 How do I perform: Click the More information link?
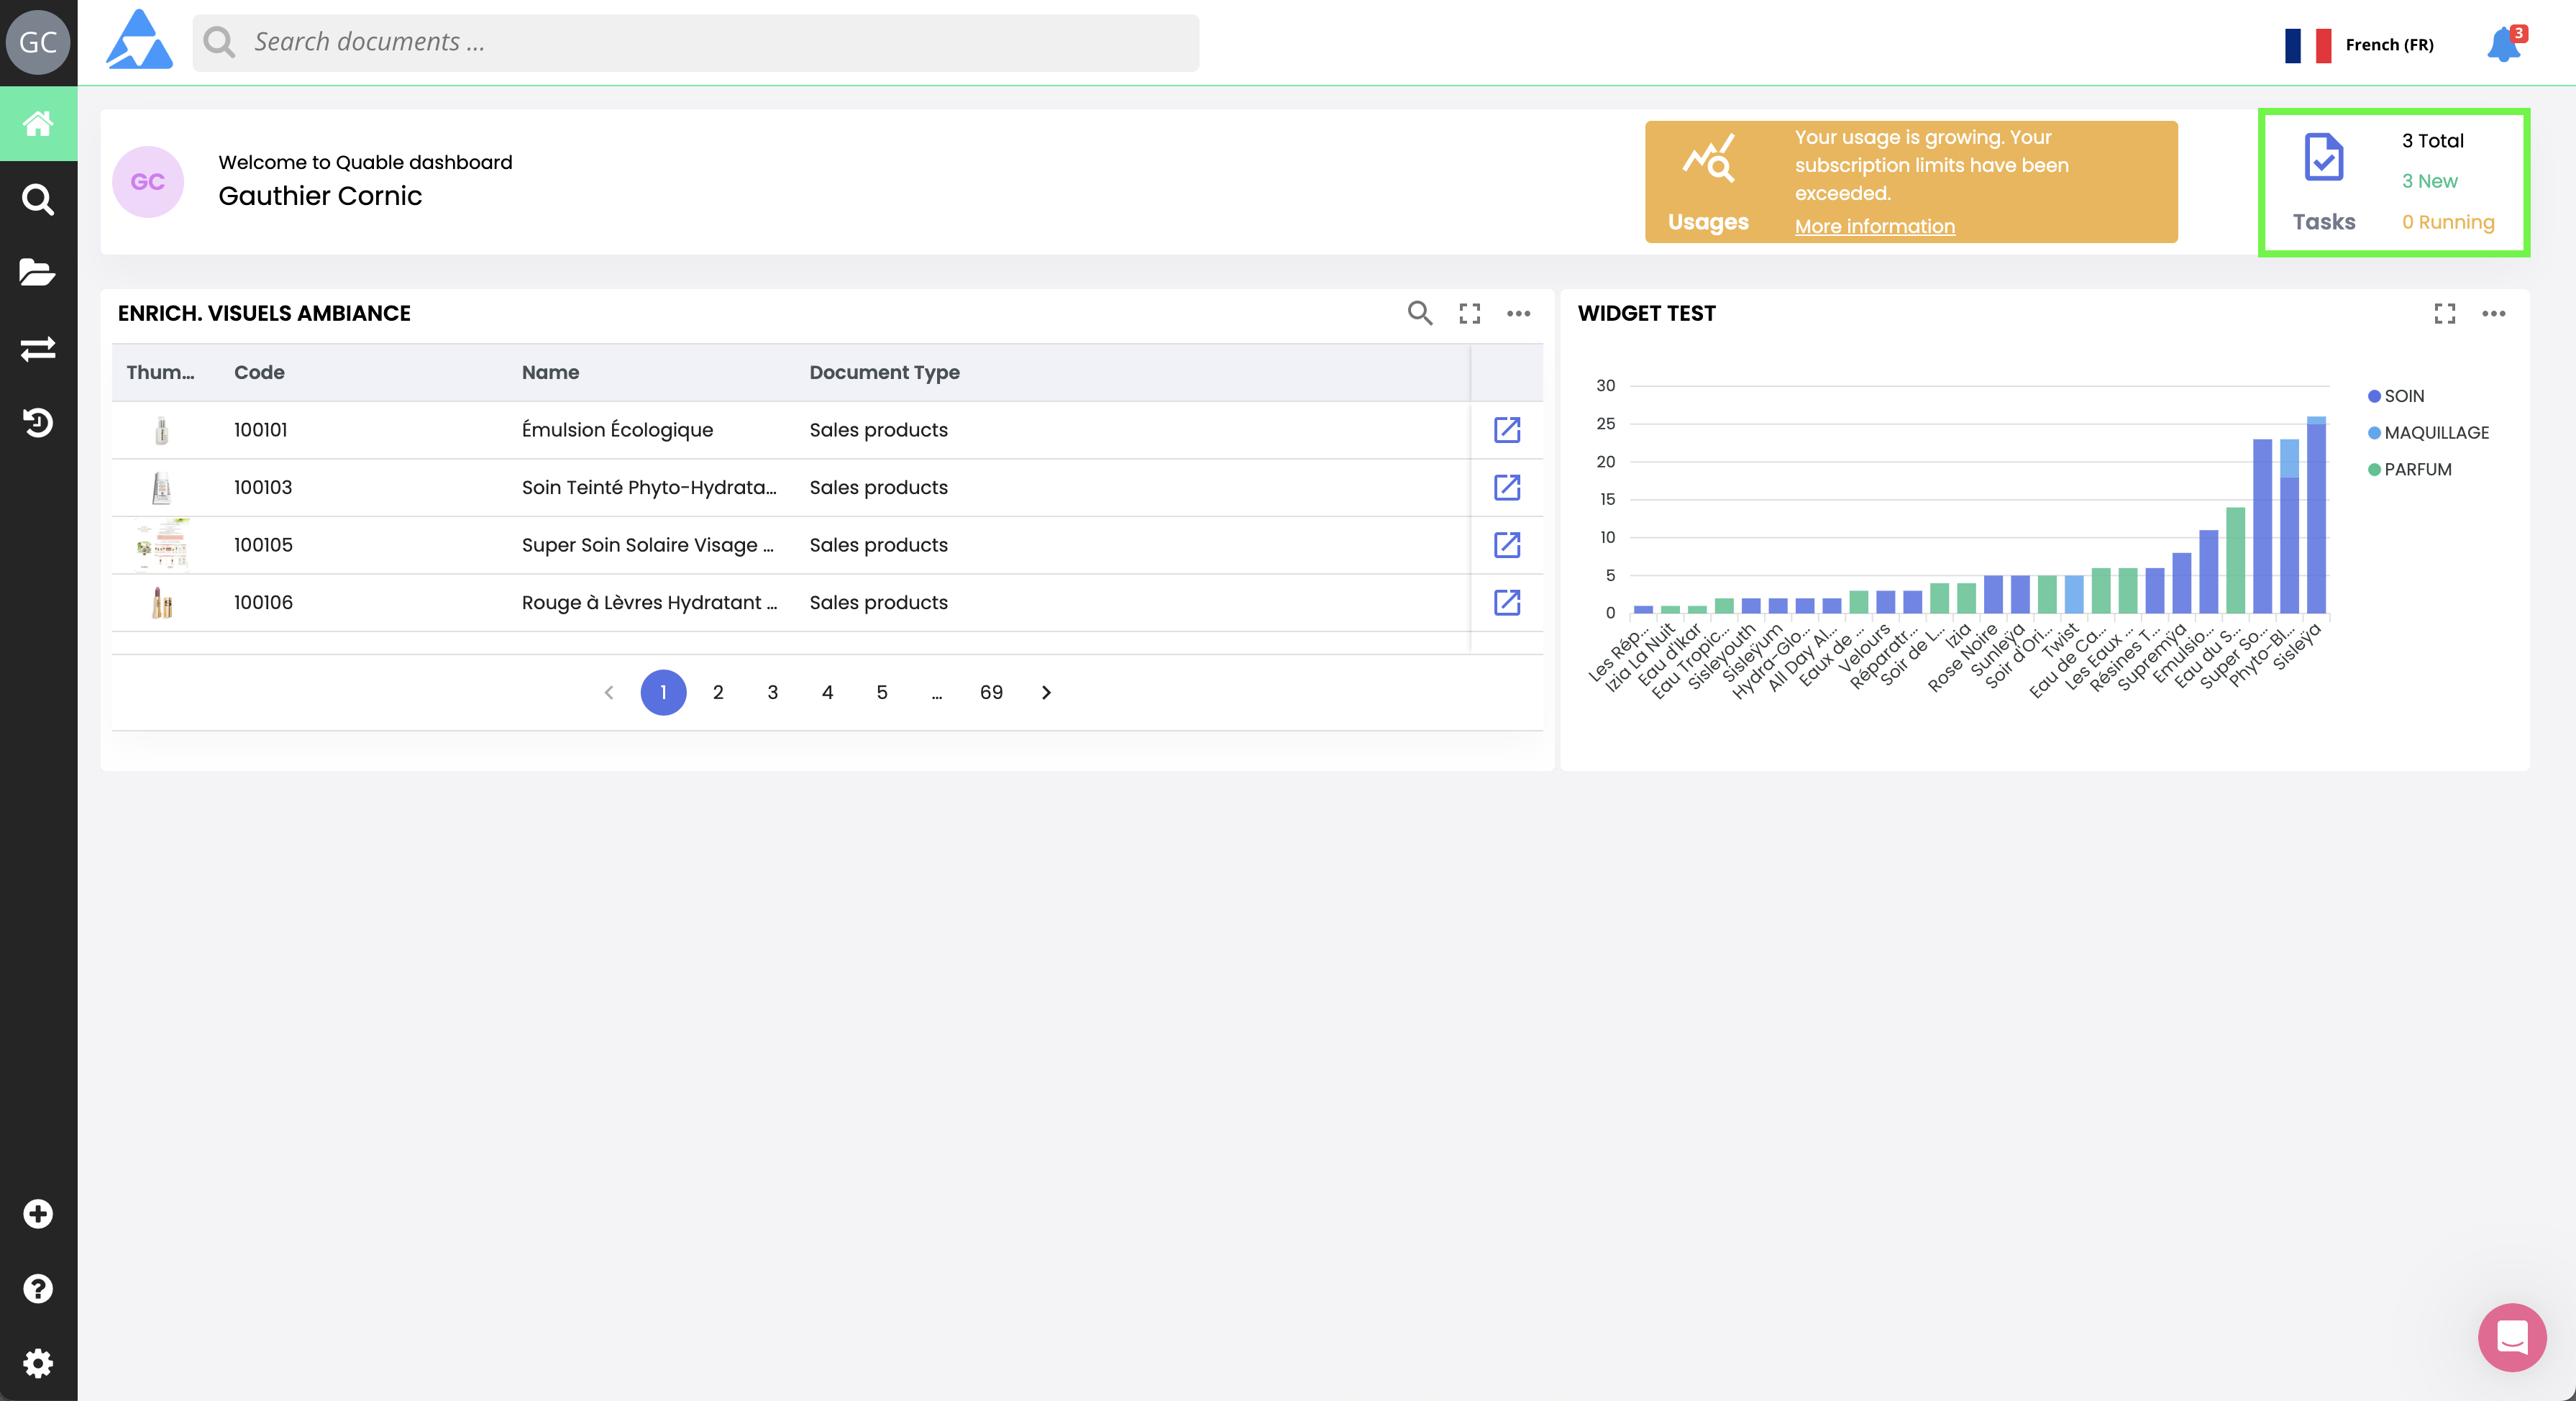[x=1874, y=226]
